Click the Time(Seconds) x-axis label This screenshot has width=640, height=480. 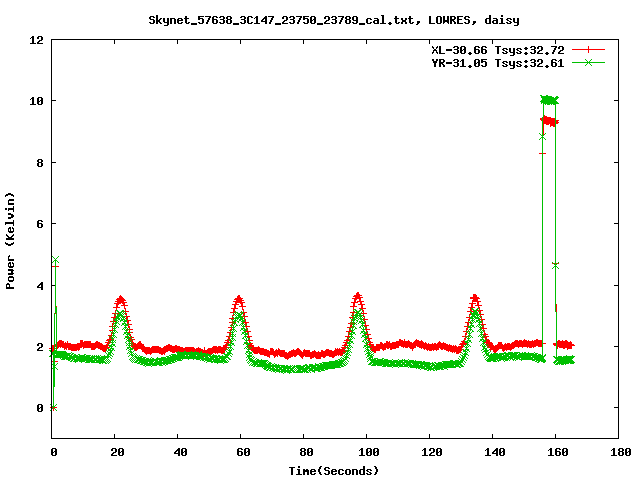335,470
